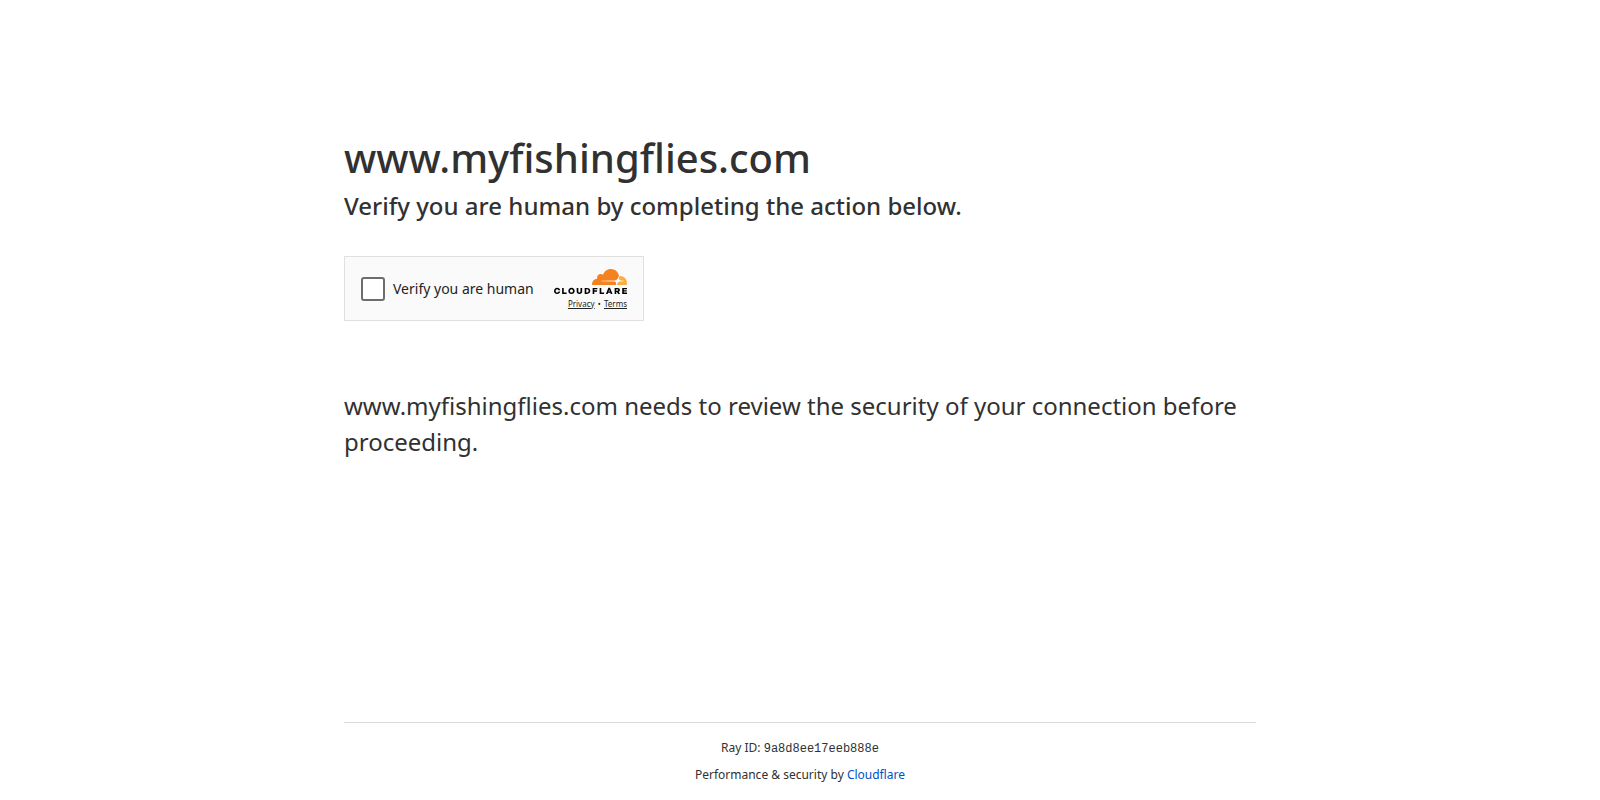Click the www.myfishingflies.com page heading
This screenshot has width=1600, height=800.
(x=577, y=159)
